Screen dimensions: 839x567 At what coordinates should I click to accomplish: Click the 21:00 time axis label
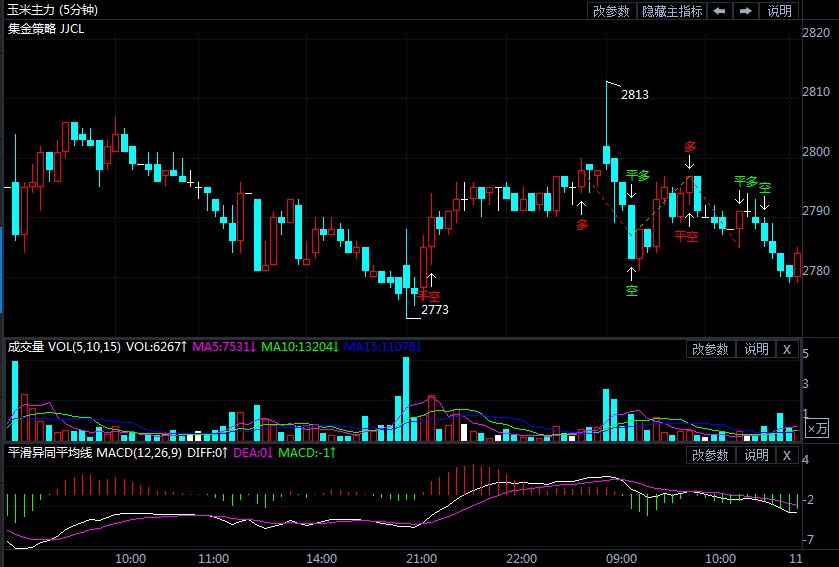(422, 558)
